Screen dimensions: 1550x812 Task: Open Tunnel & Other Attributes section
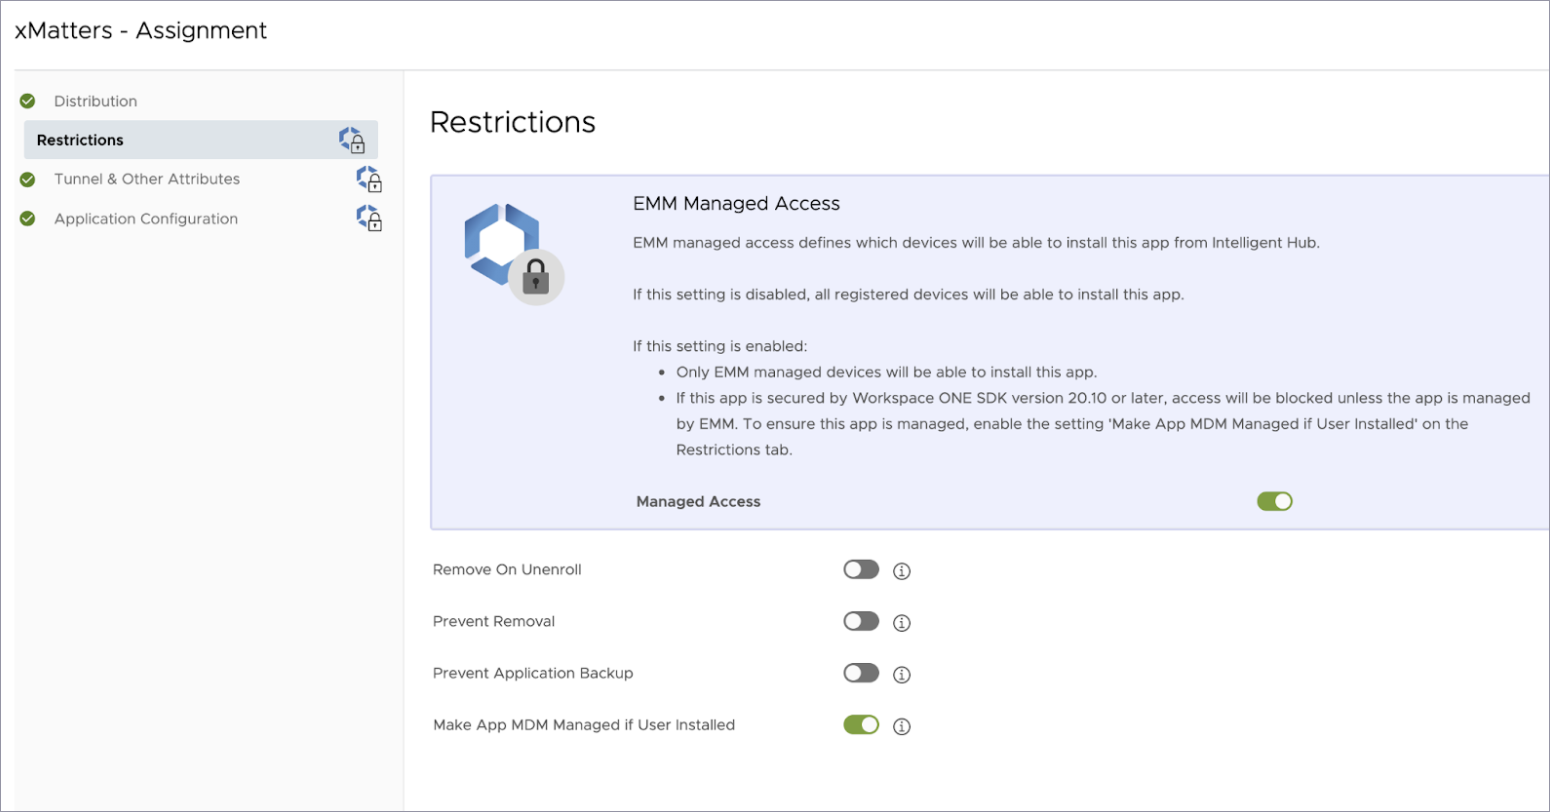tap(147, 179)
